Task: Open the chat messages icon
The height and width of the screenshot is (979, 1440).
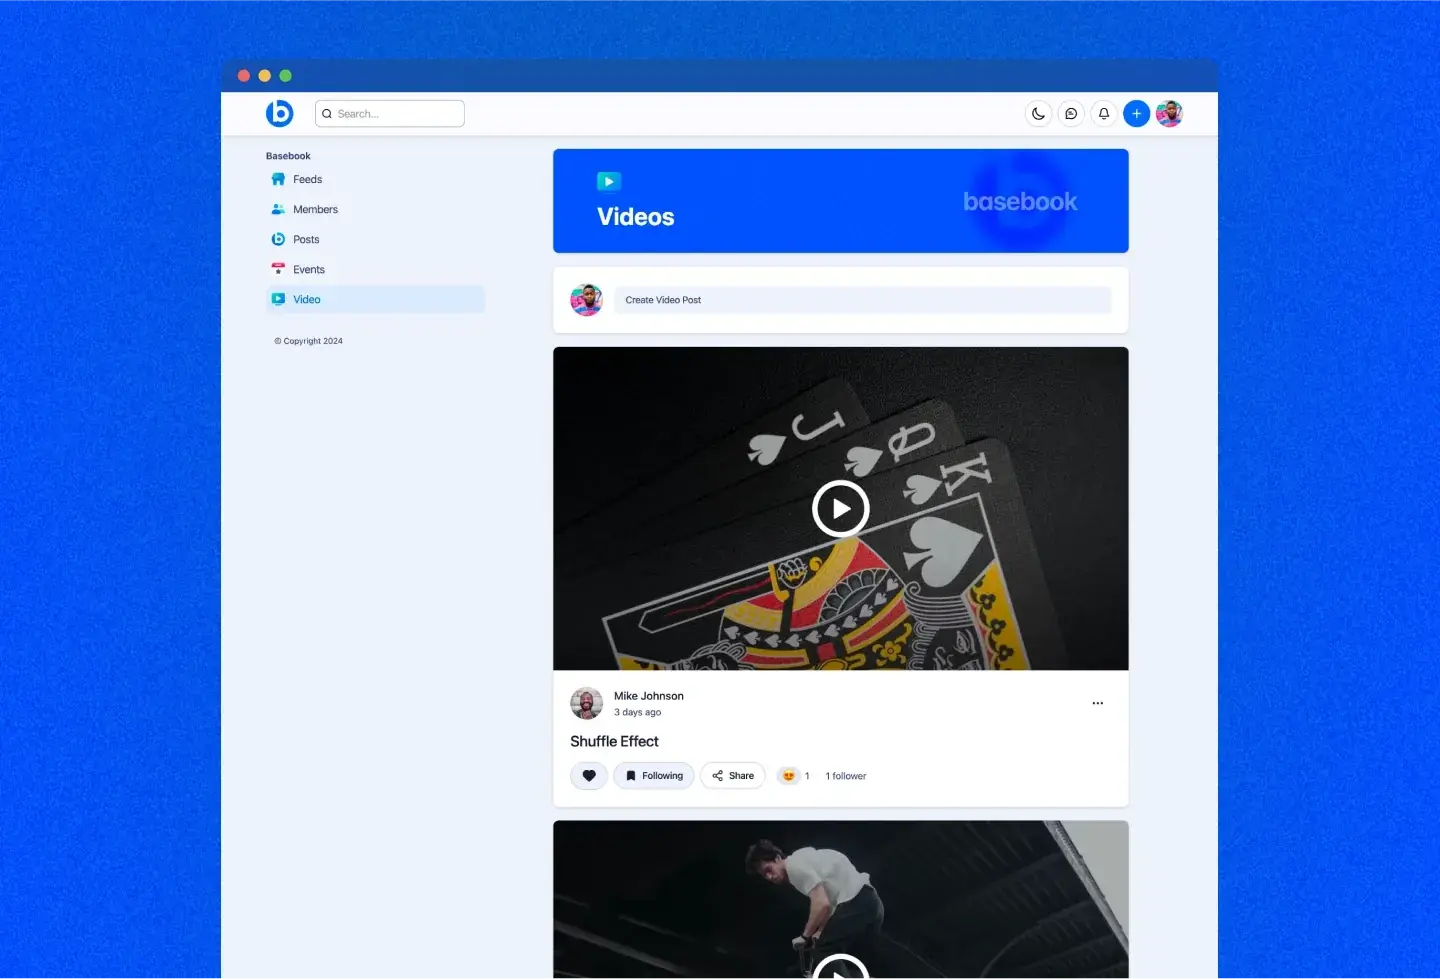Action: (1071, 114)
